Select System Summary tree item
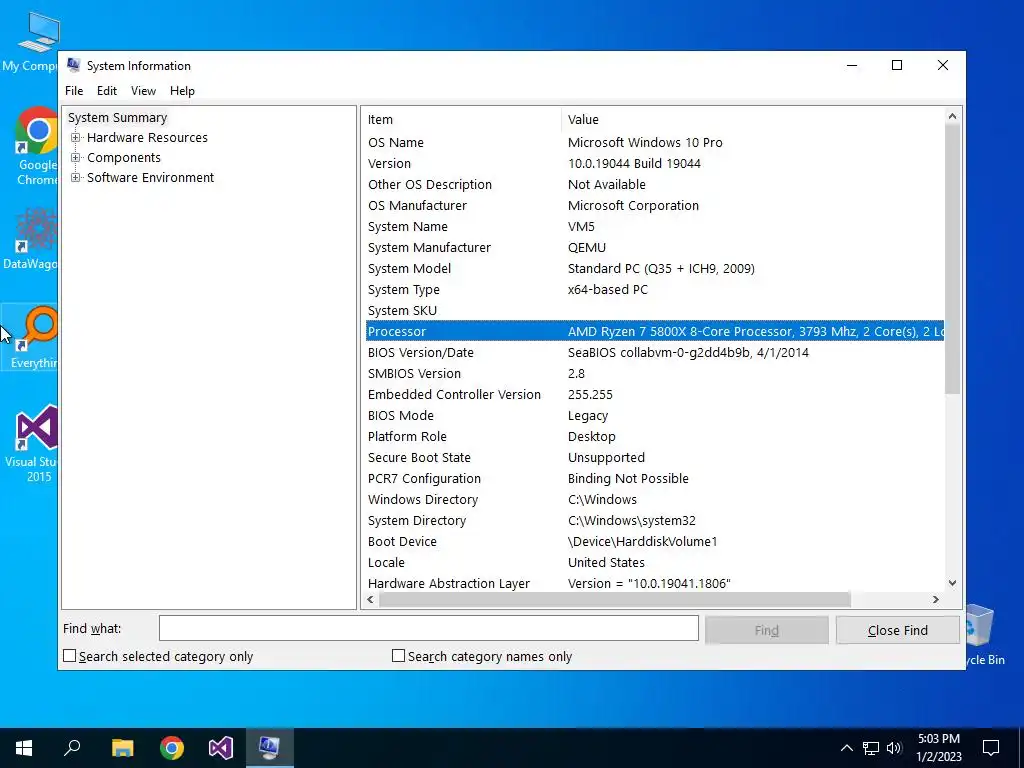1024x768 pixels. pos(118,118)
